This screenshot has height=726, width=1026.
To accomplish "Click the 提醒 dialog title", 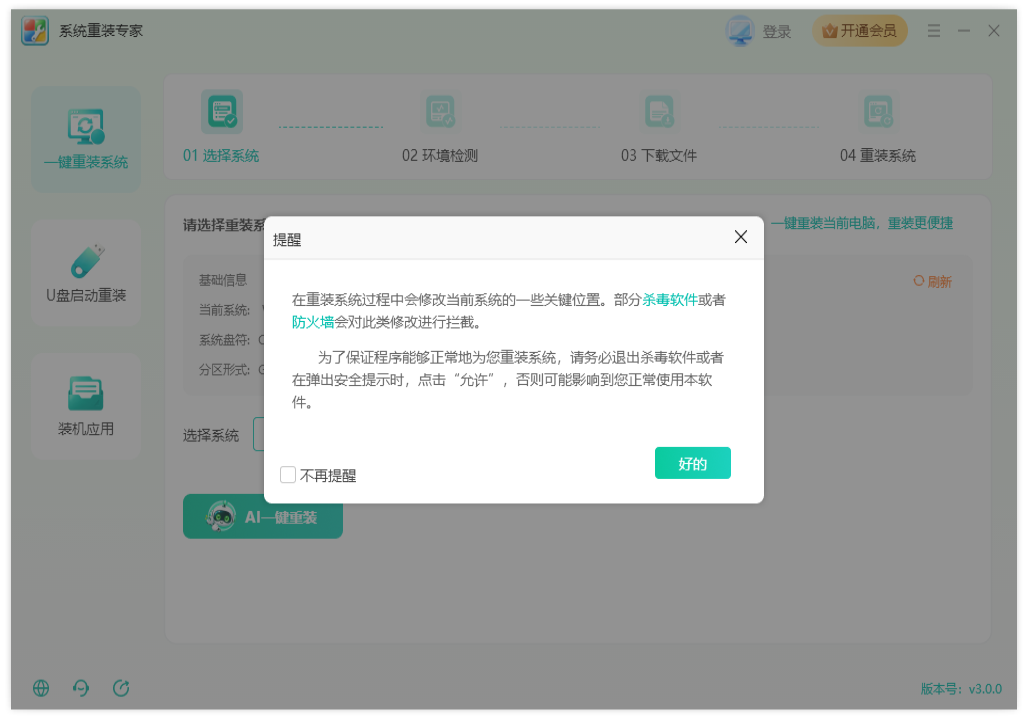I will click(x=287, y=240).
